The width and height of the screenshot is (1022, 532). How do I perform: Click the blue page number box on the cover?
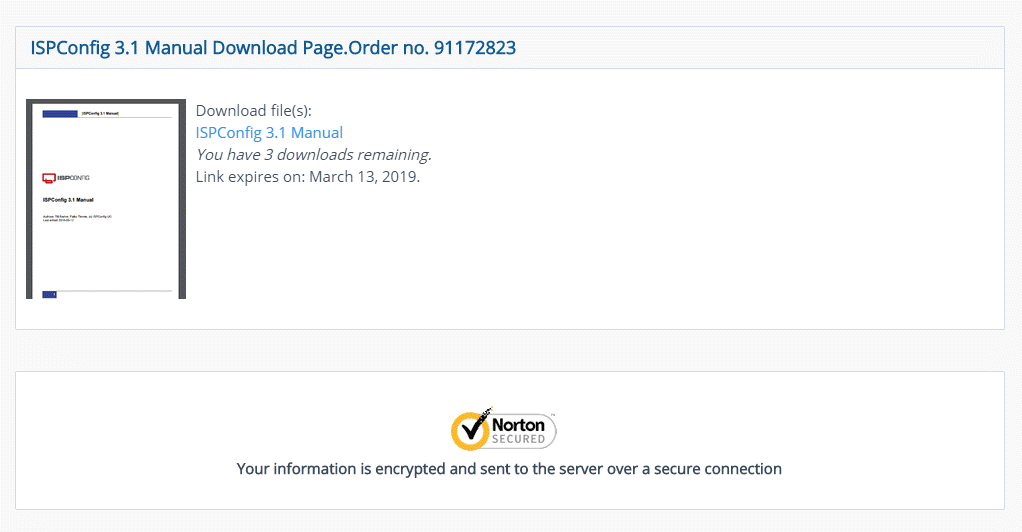49,294
